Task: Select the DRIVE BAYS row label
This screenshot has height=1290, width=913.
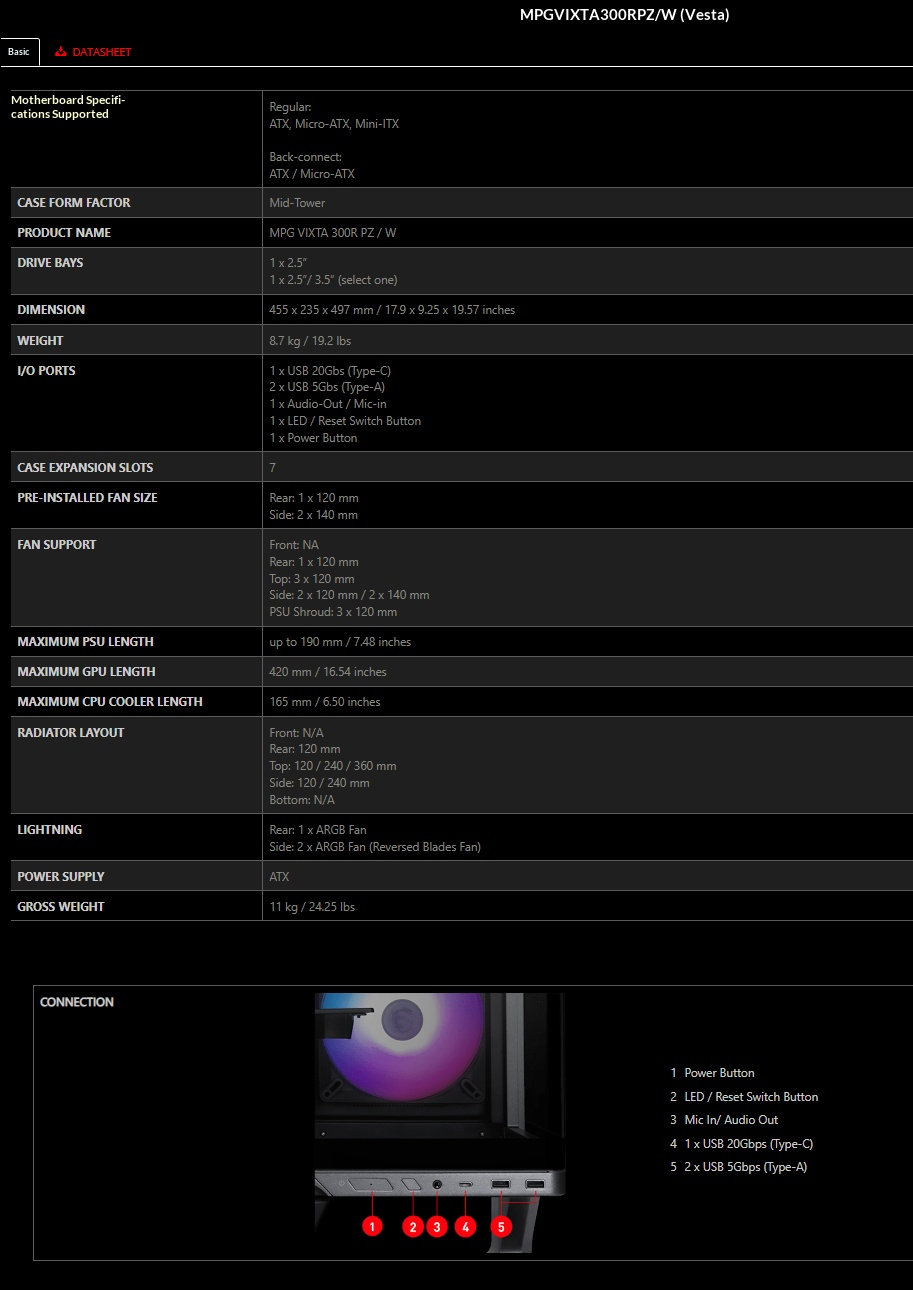Action: [x=50, y=263]
